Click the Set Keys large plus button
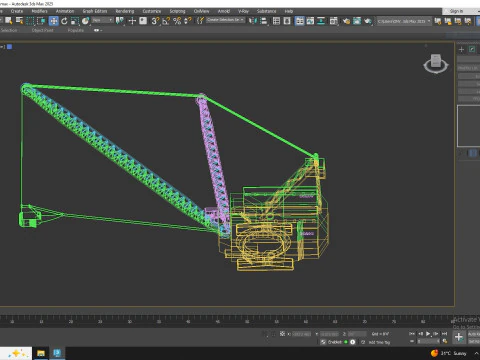This screenshot has height=360, width=480. click(x=459, y=337)
